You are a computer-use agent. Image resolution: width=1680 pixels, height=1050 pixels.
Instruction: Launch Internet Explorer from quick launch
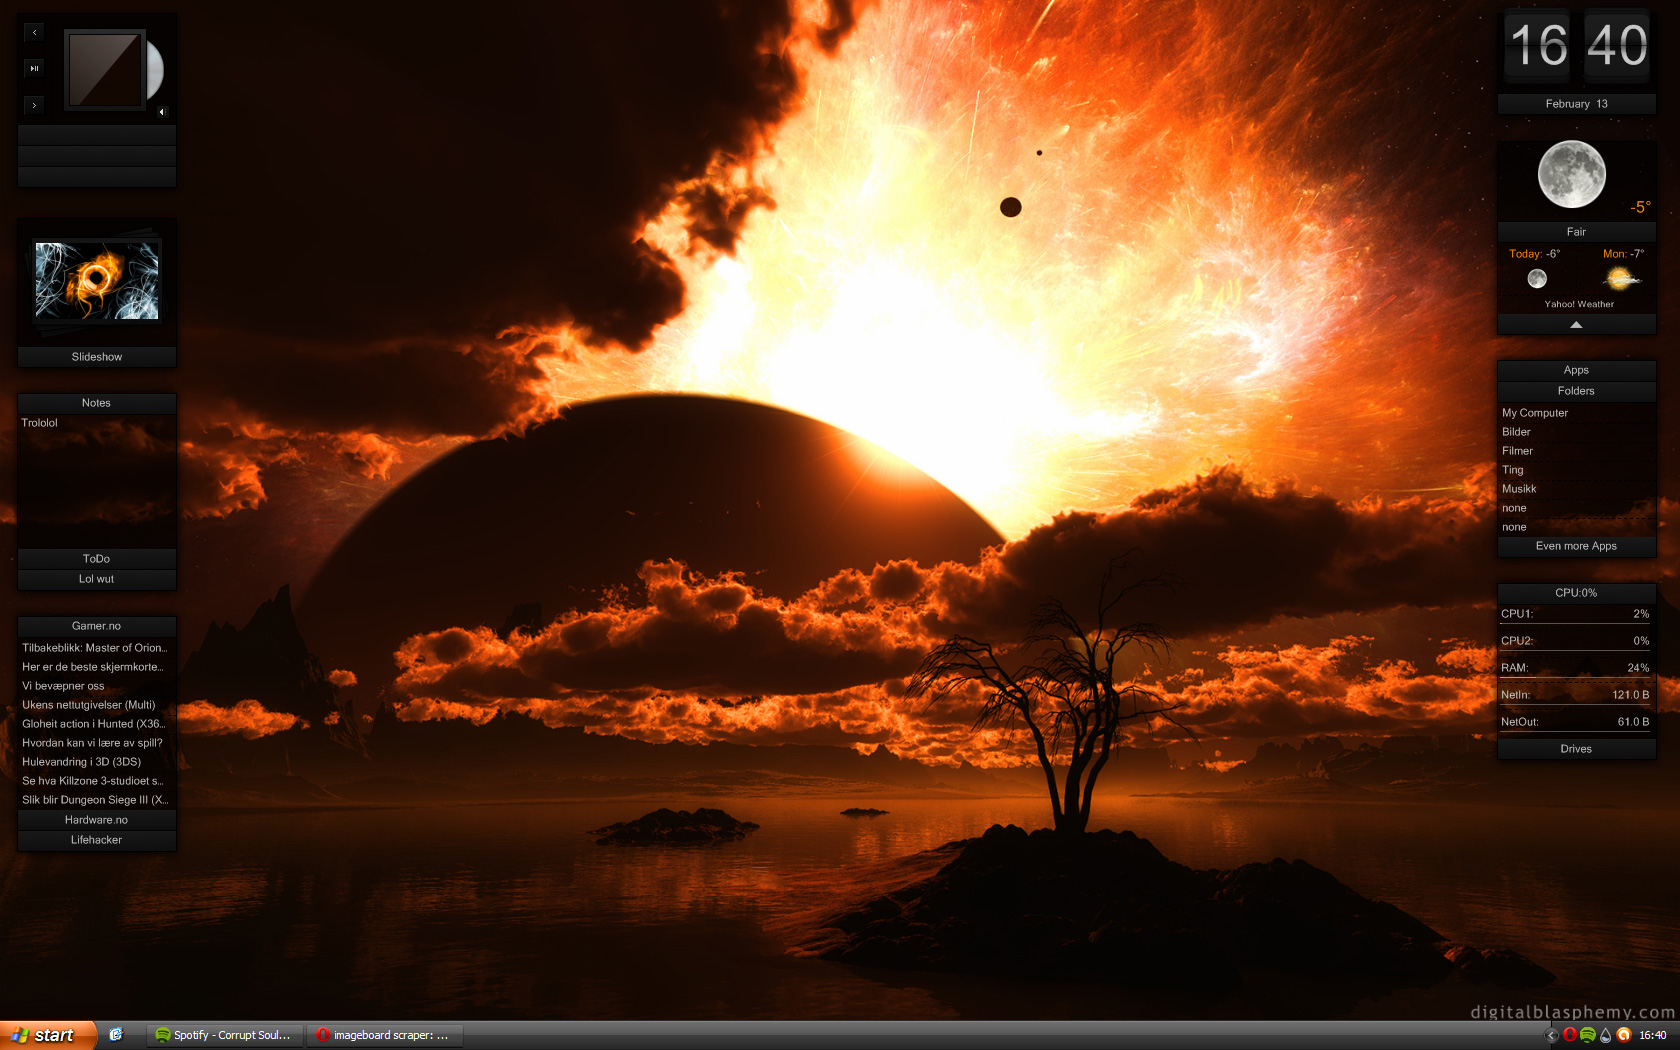116,1035
